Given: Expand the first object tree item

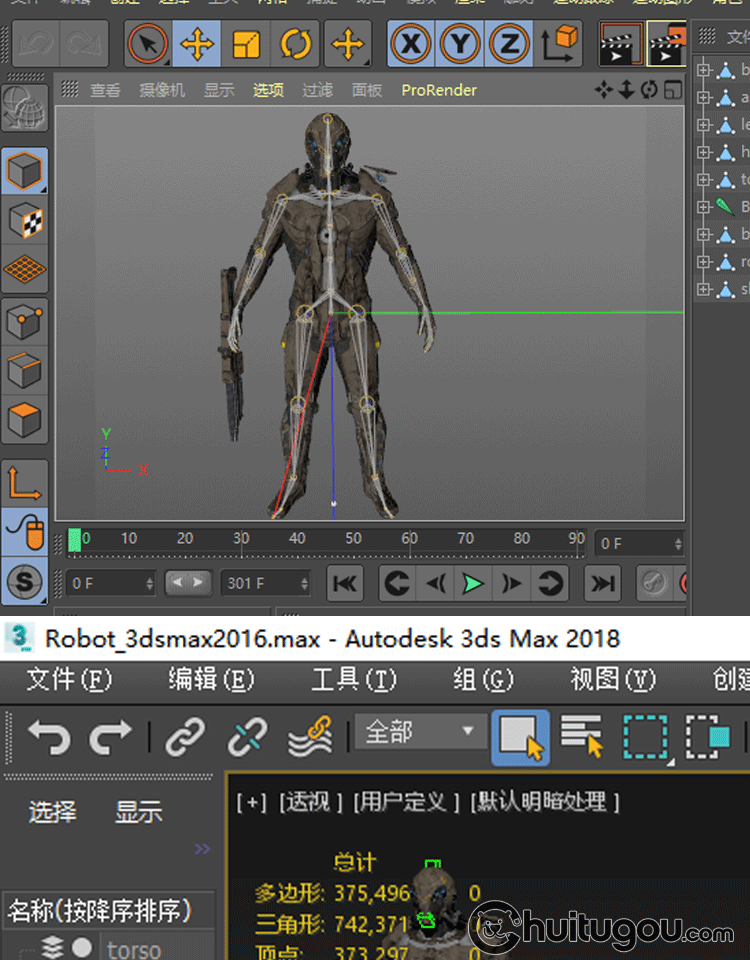Looking at the screenshot, I should (703, 70).
